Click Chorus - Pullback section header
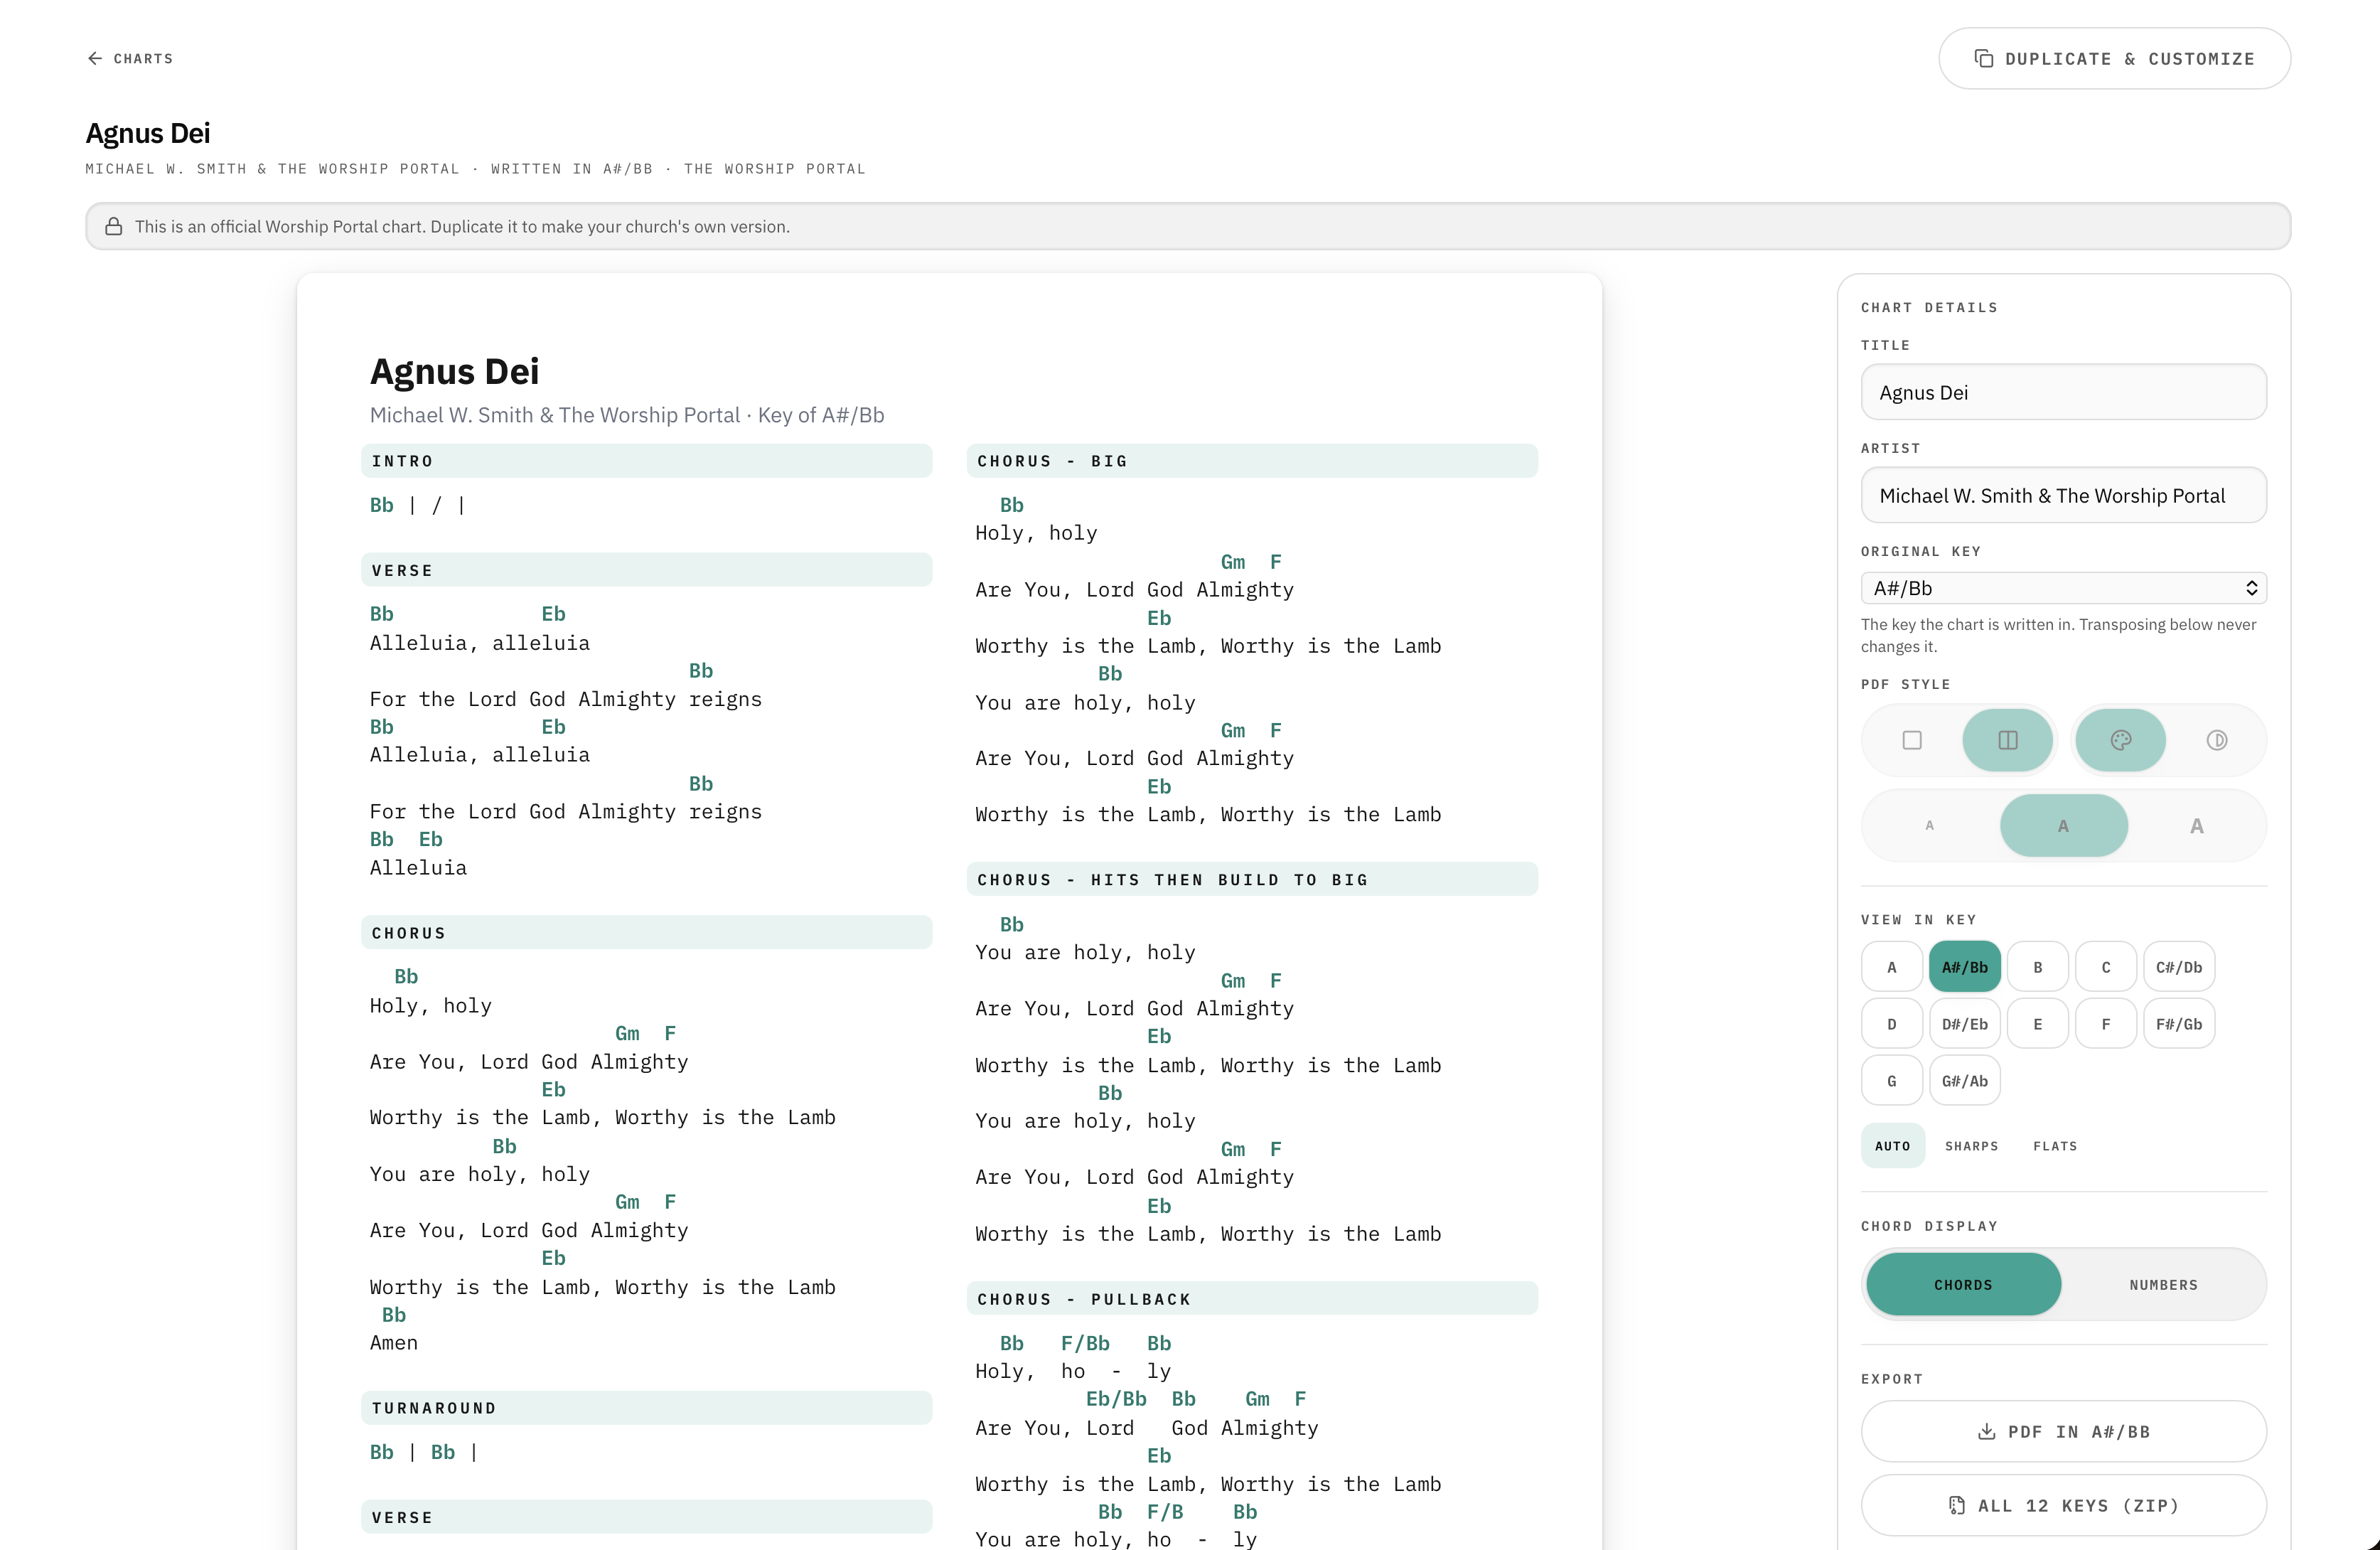Viewport: 2380px width, 1550px height. pos(1251,1299)
